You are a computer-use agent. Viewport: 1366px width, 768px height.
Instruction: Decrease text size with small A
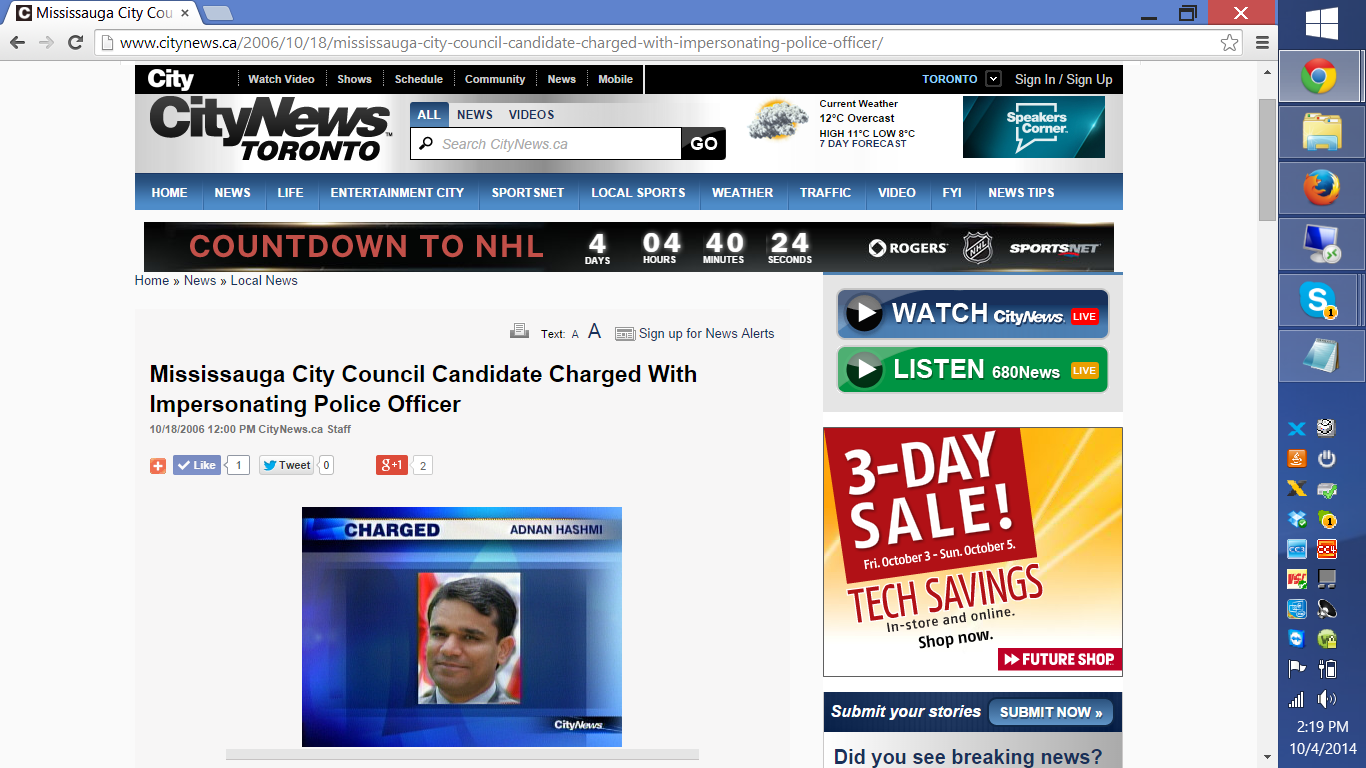click(x=575, y=334)
